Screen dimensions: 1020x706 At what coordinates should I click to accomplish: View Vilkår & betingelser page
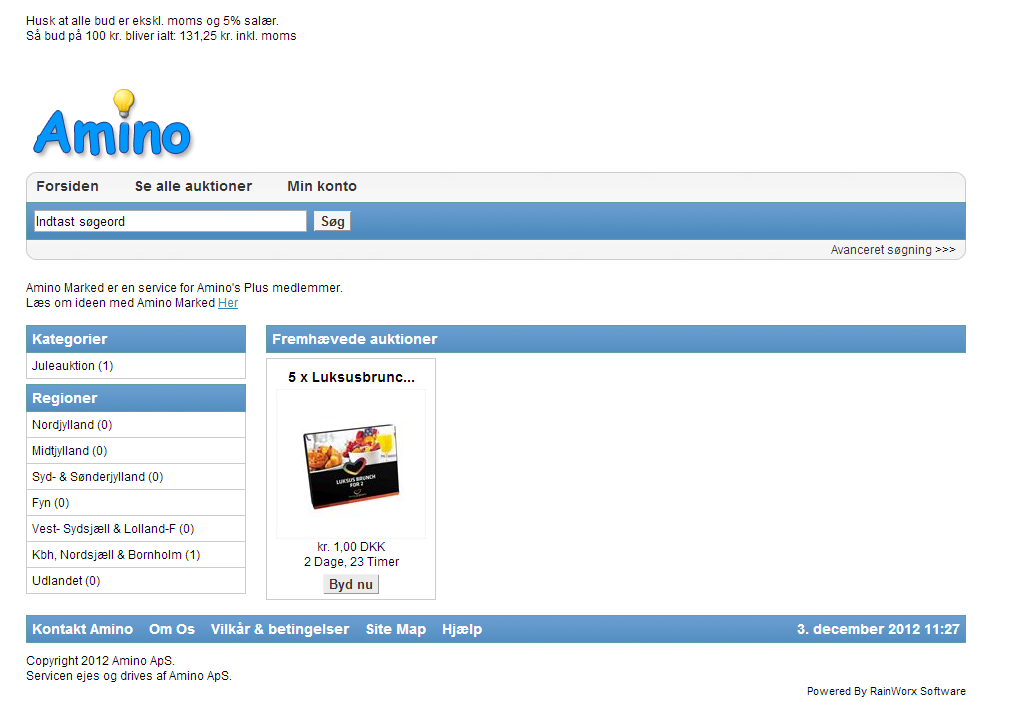coord(280,629)
